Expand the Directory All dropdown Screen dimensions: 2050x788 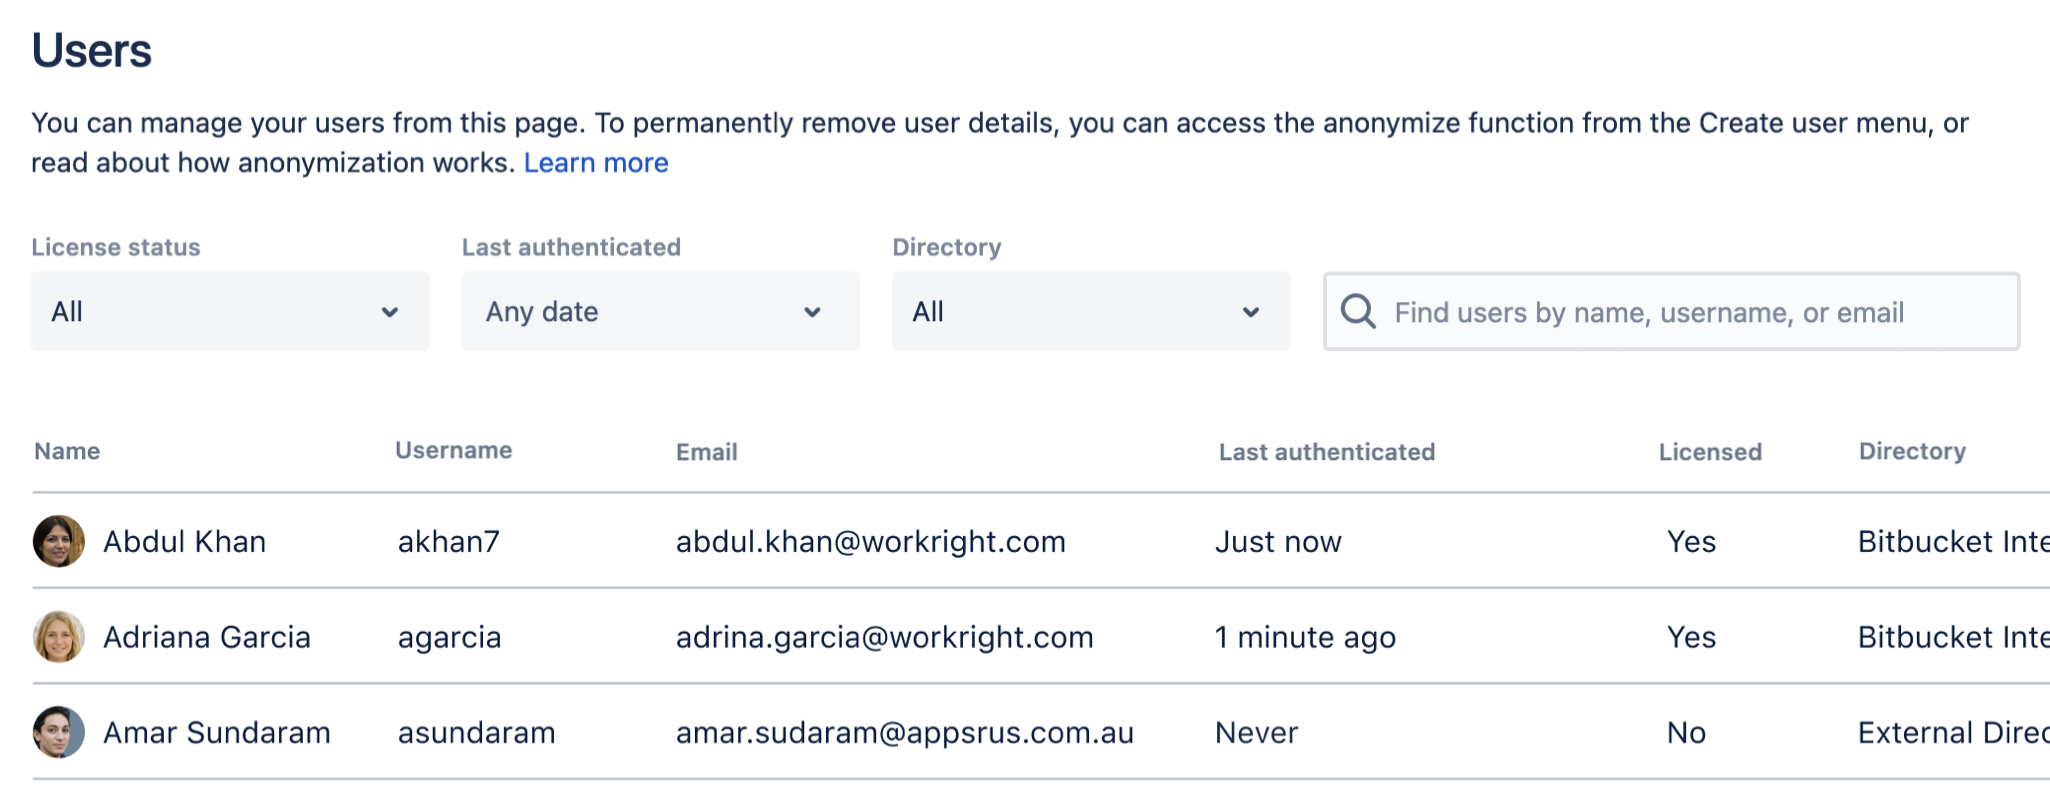1091,311
